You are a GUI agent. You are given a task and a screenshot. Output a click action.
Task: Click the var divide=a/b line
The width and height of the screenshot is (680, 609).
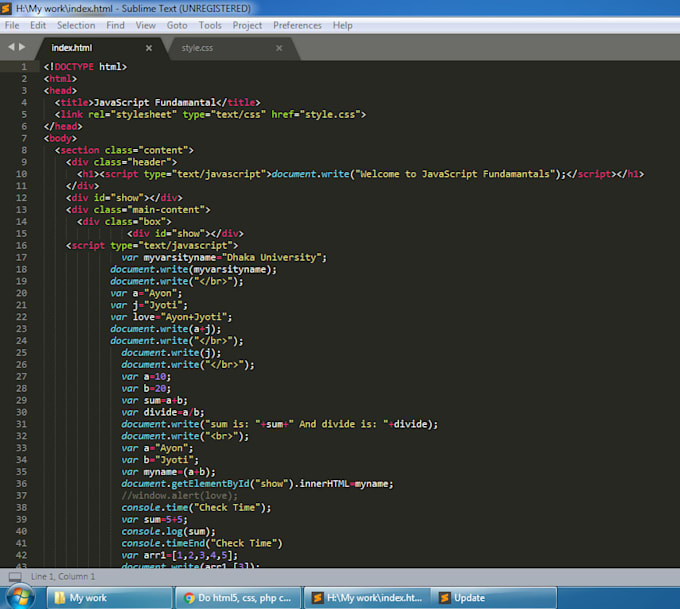tap(163, 412)
